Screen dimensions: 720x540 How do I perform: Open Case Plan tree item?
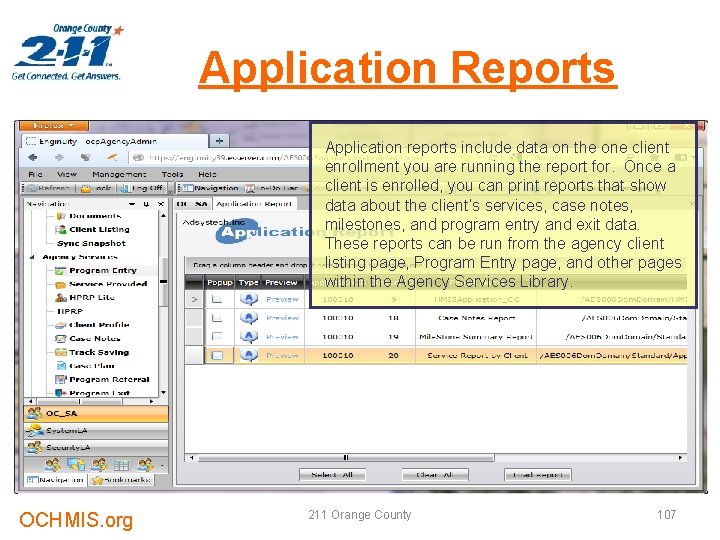click(x=85, y=366)
